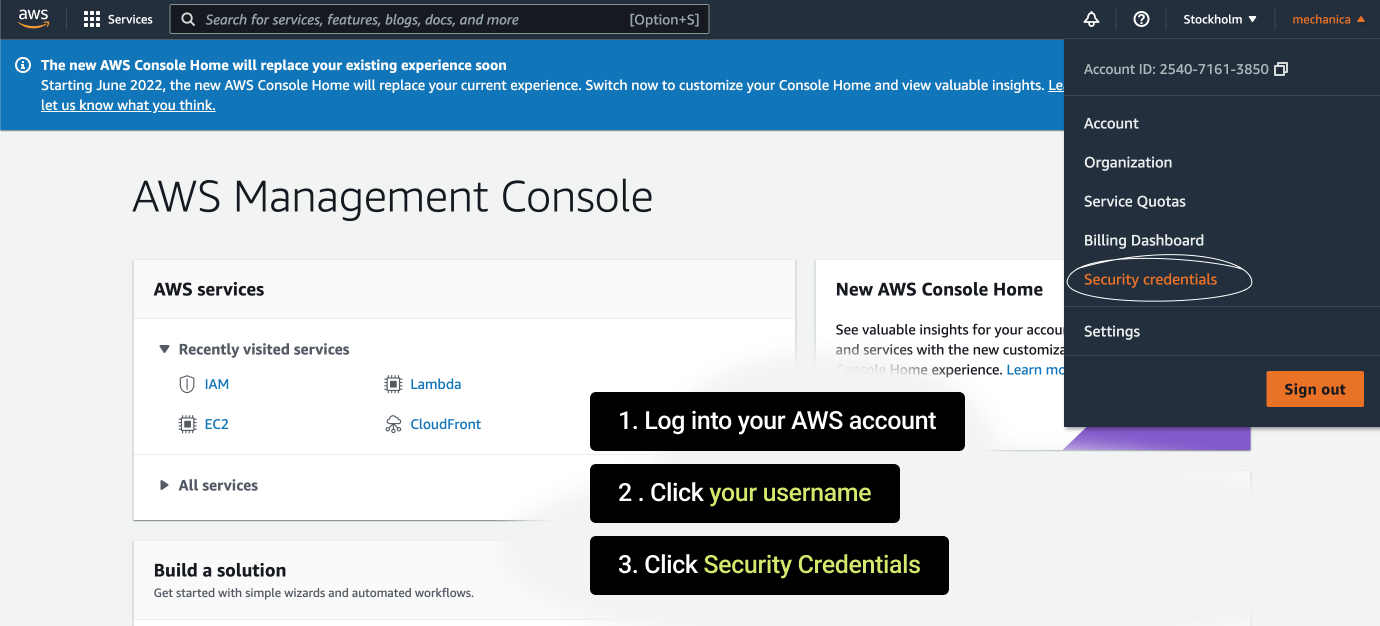The width and height of the screenshot is (1380, 626).
Task: Choose Security credentials menu entry
Action: 1150,279
